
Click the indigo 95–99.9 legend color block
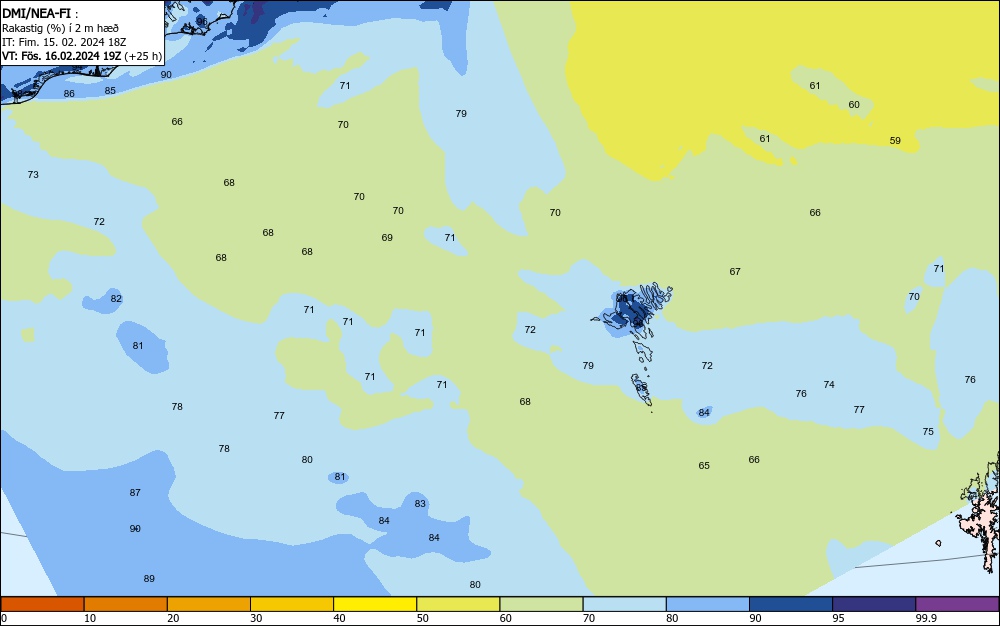pyautogui.click(x=874, y=604)
